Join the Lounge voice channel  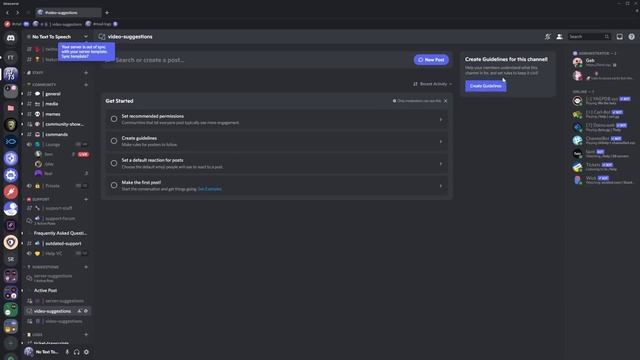(57, 144)
